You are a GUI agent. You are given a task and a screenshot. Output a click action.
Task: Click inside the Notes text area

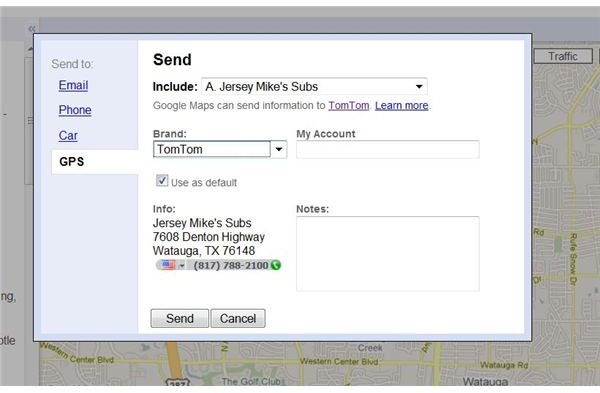pyautogui.click(x=388, y=254)
